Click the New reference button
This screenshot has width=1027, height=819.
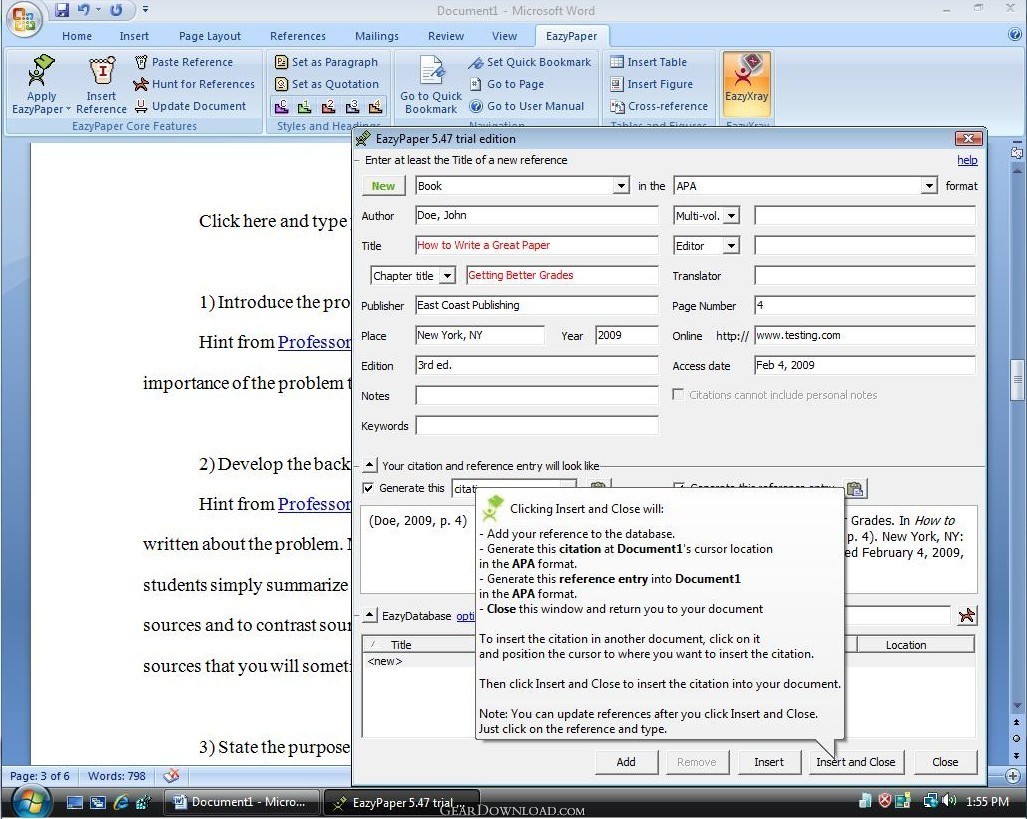[x=383, y=186]
